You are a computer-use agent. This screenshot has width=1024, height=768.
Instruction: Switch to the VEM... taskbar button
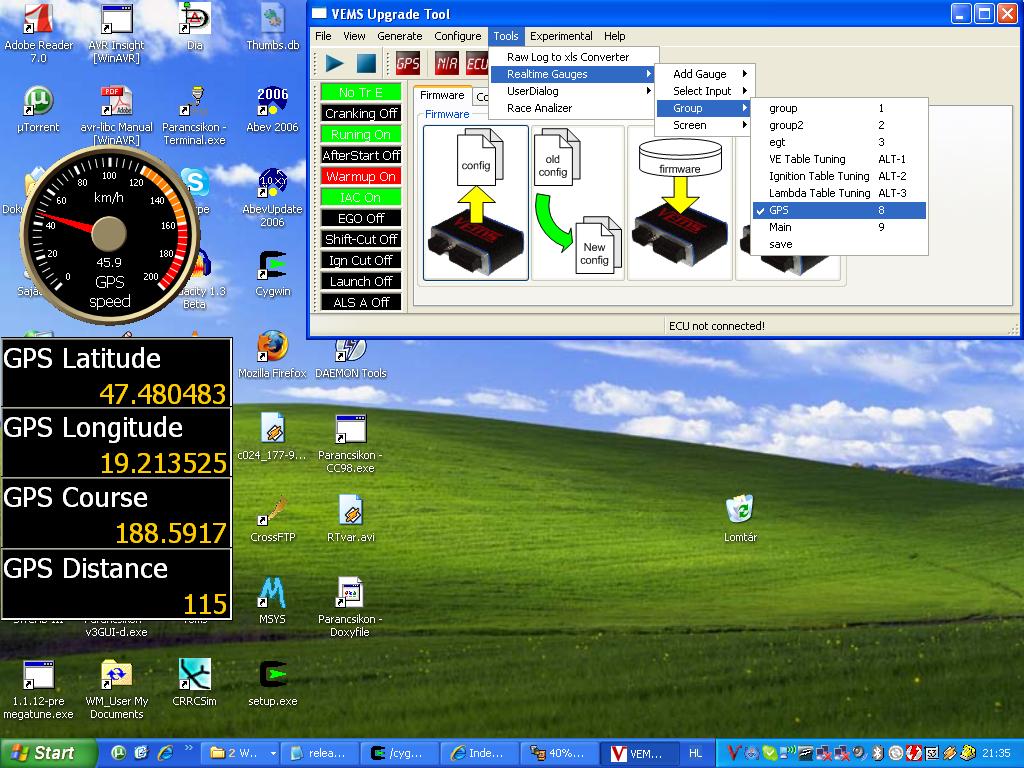coord(637,753)
